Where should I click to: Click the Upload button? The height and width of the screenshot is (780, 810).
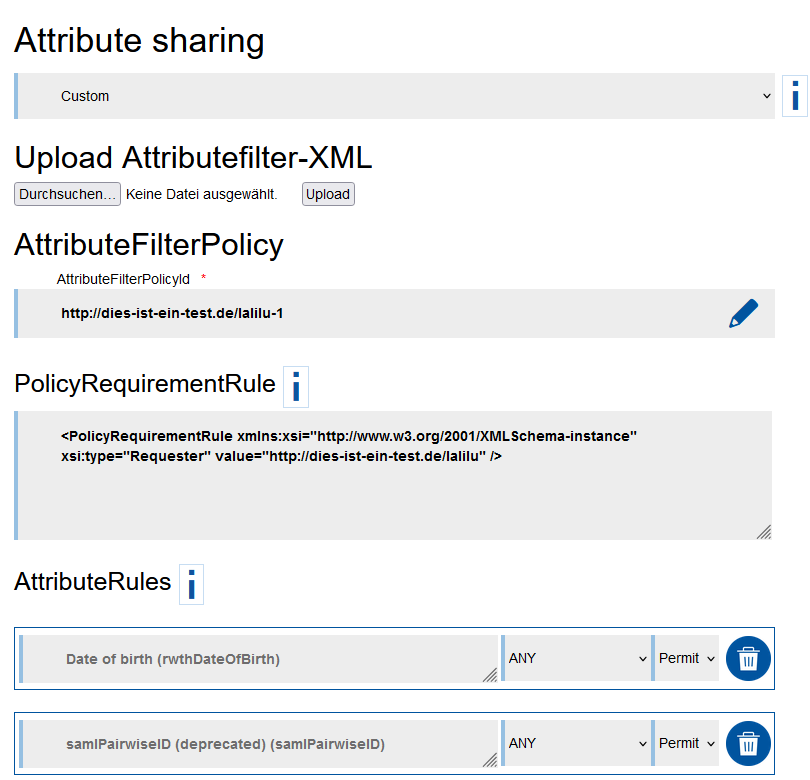coord(328,194)
